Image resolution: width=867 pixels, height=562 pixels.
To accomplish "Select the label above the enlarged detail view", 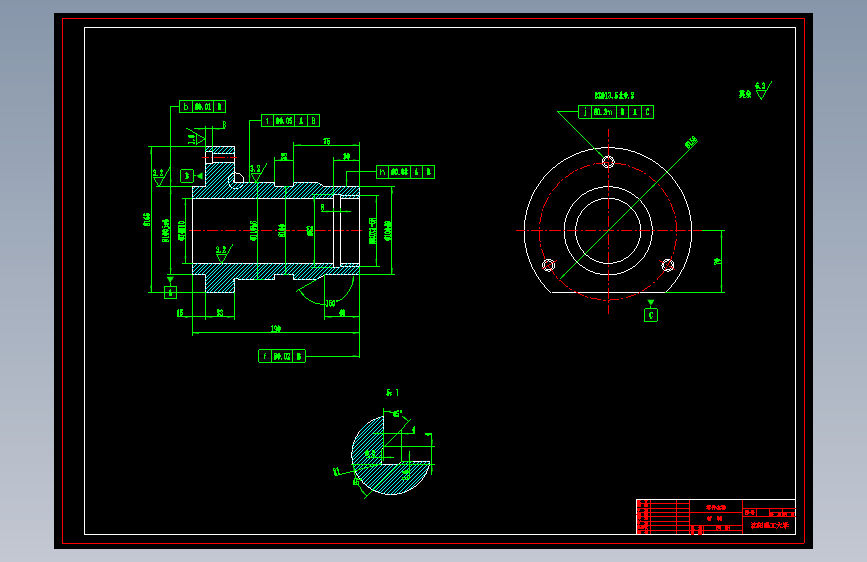I will click(392, 393).
